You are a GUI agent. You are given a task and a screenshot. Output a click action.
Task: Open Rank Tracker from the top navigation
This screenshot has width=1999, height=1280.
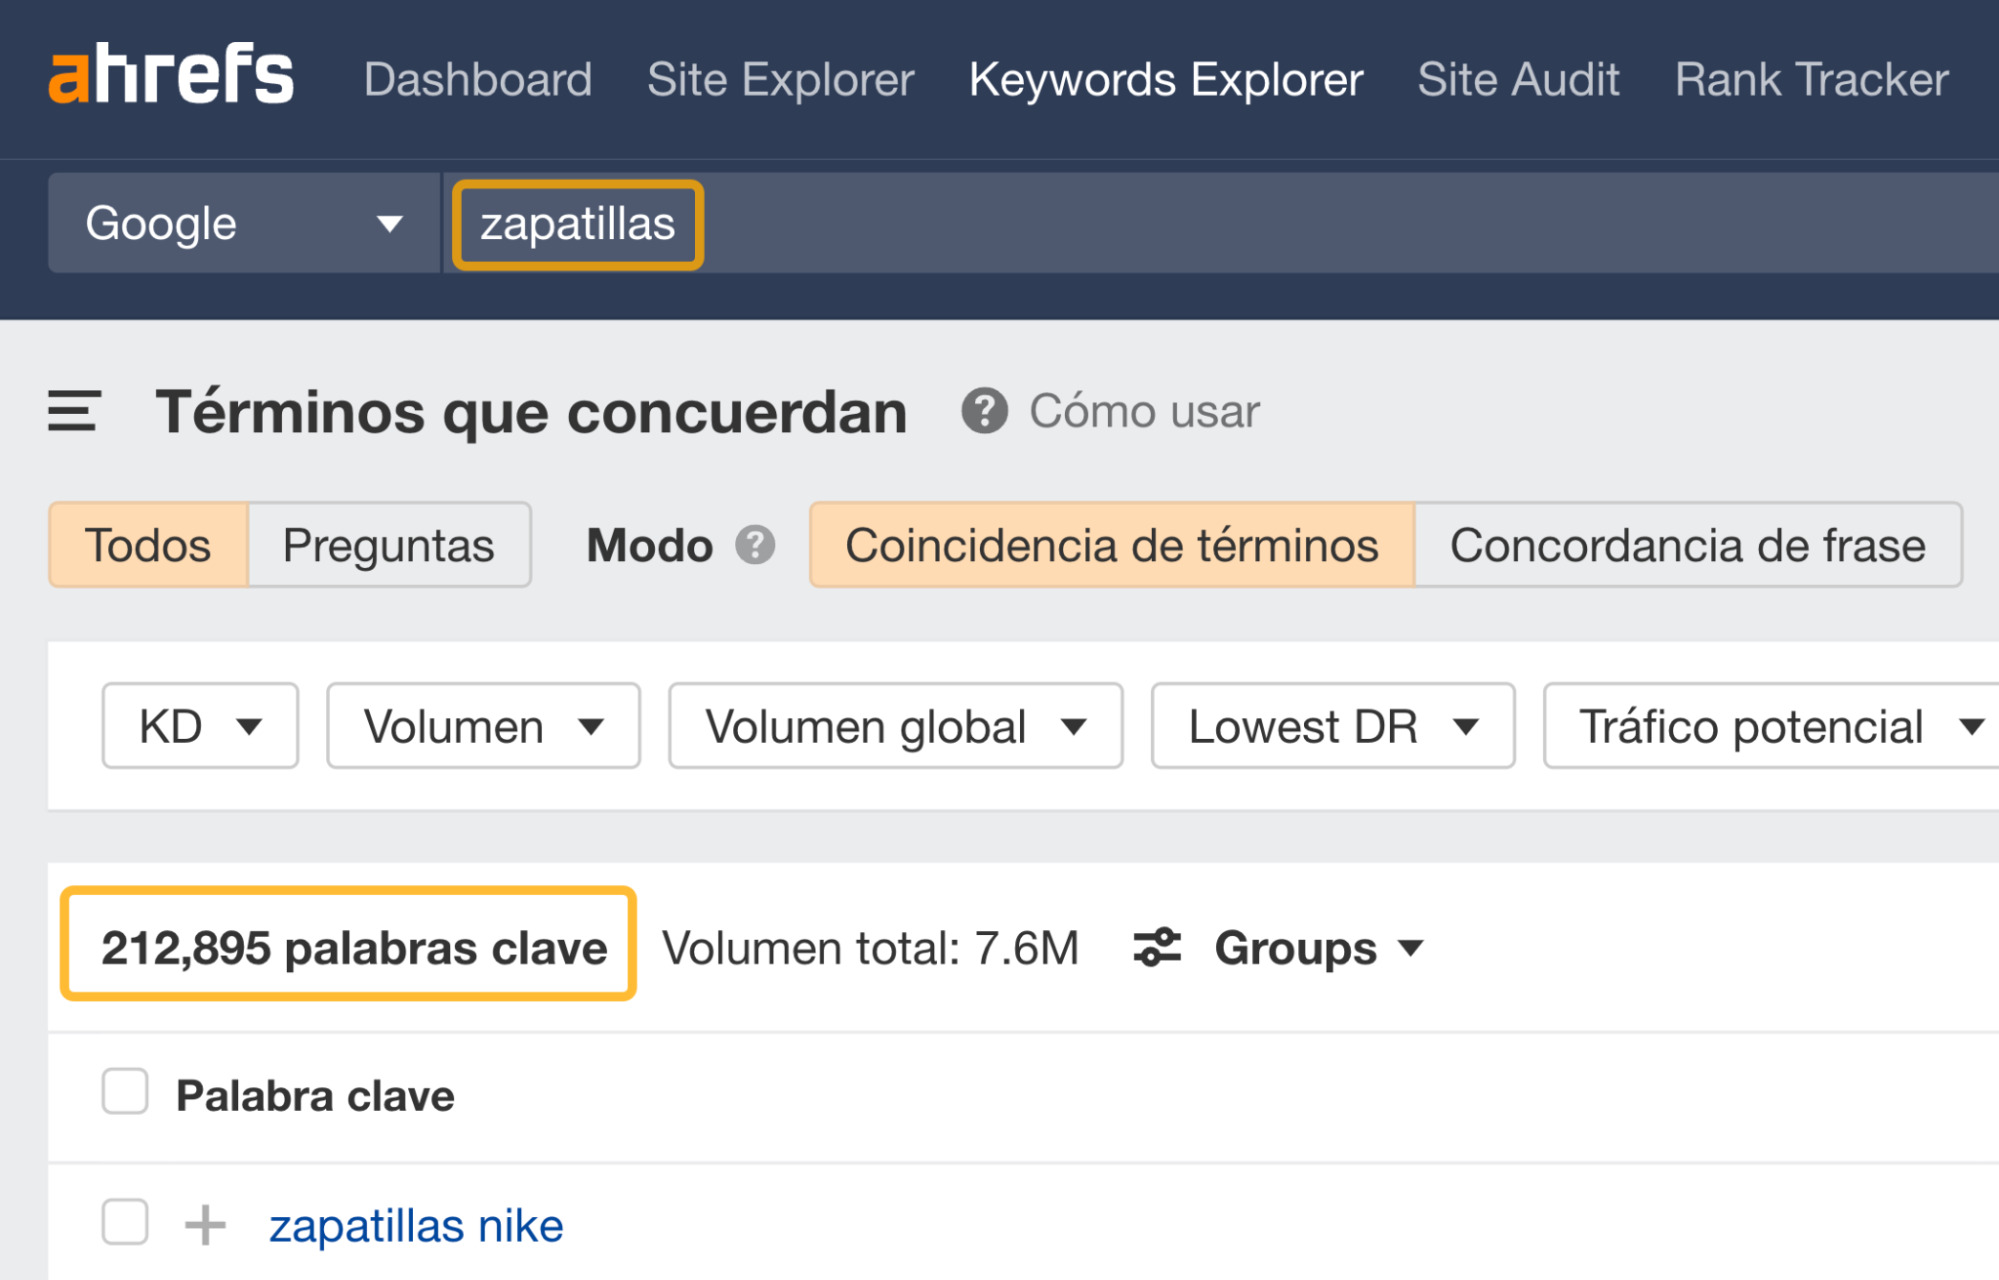pos(1811,78)
